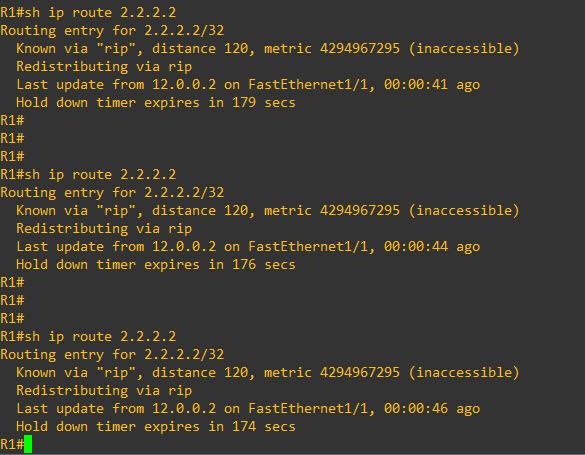Click 'Hold down timer expires in 179 secs'
This screenshot has height=455, width=585.
pos(156,103)
